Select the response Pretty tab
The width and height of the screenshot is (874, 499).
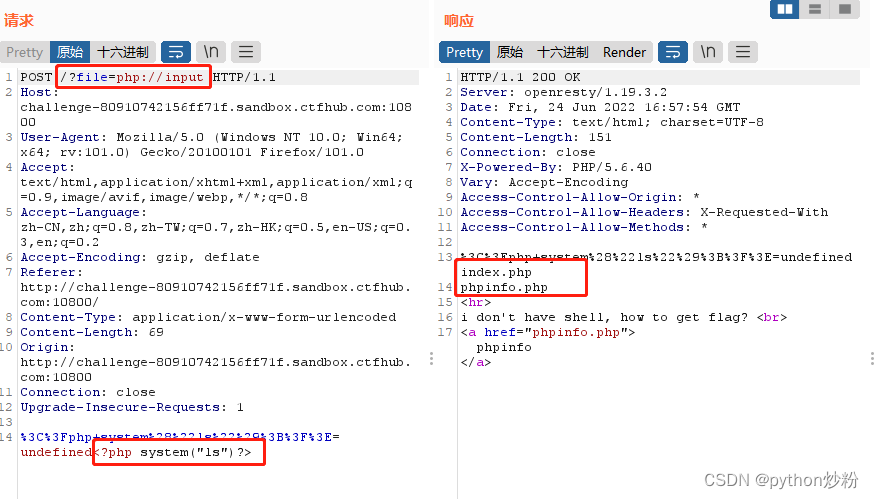pyautogui.click(x=464, y=52)
